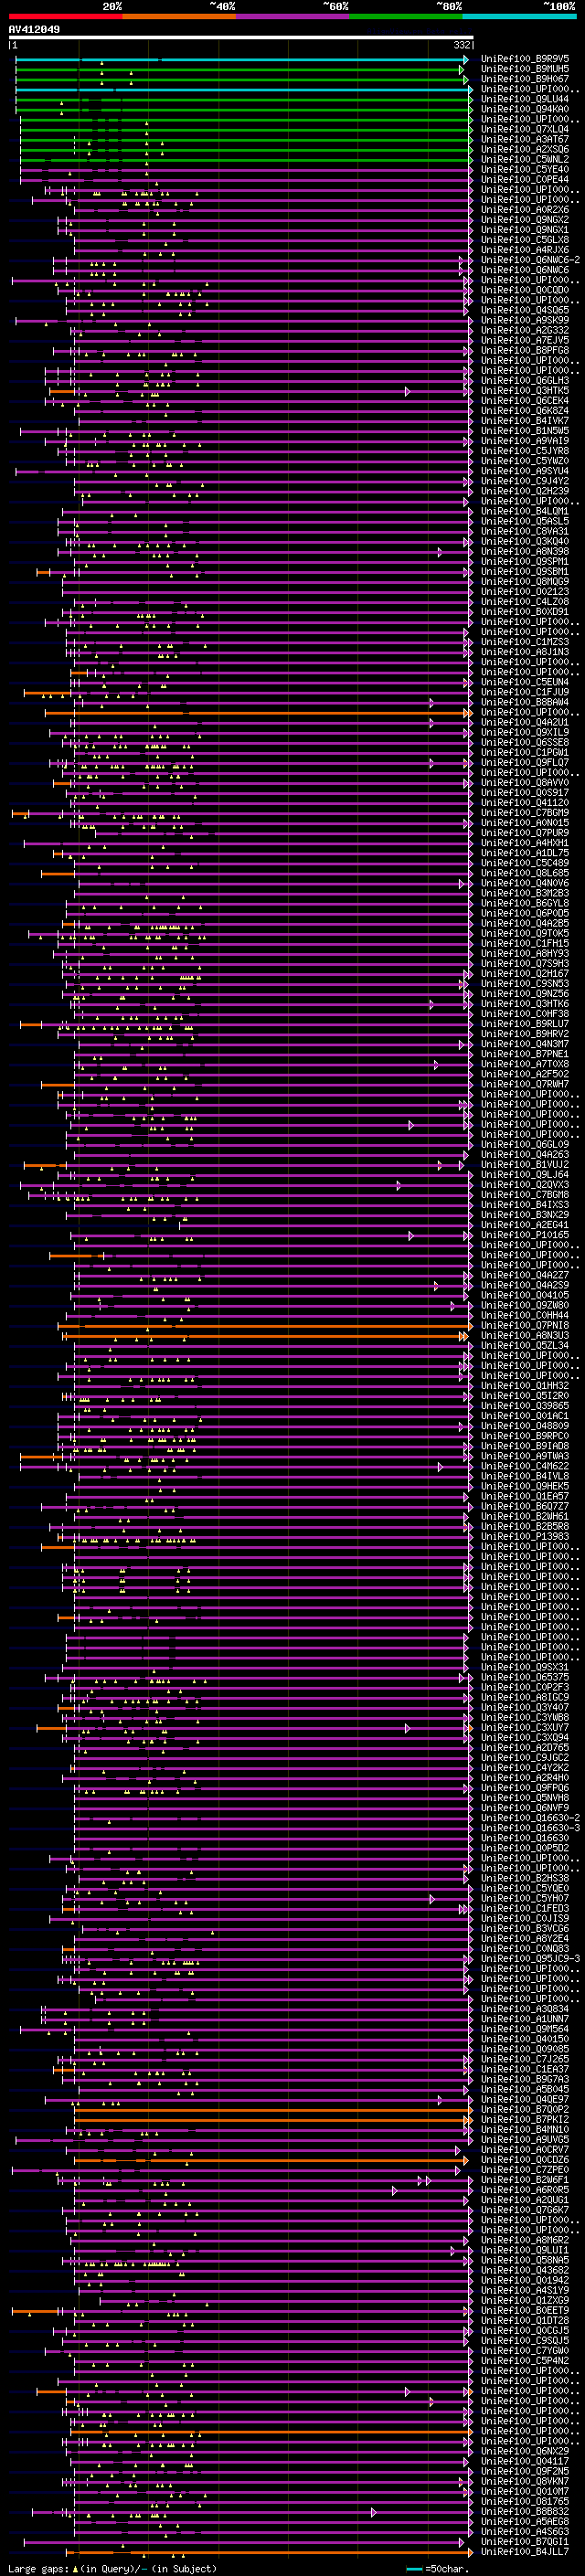Open hit UniRef100_Q6GLH3
Viewport: 585px width, 2576px height.
point(525,380)
